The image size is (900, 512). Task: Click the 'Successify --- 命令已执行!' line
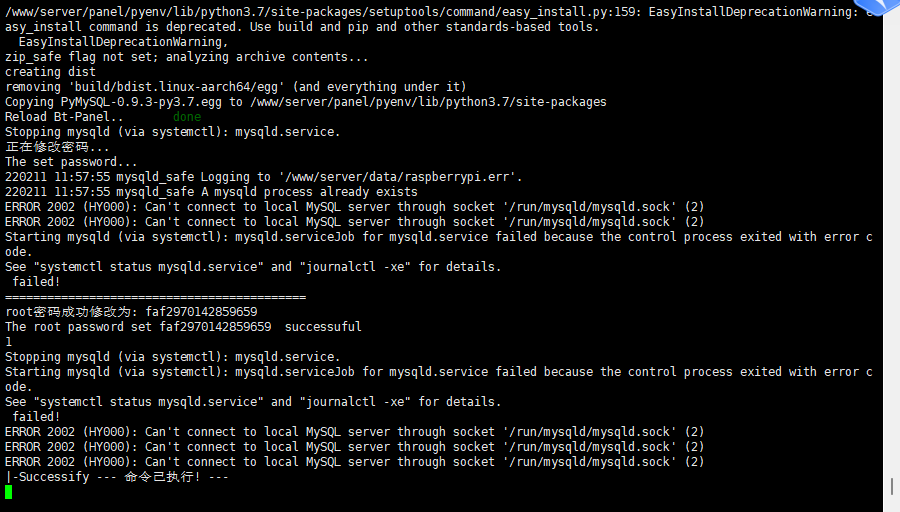(117, 477)
